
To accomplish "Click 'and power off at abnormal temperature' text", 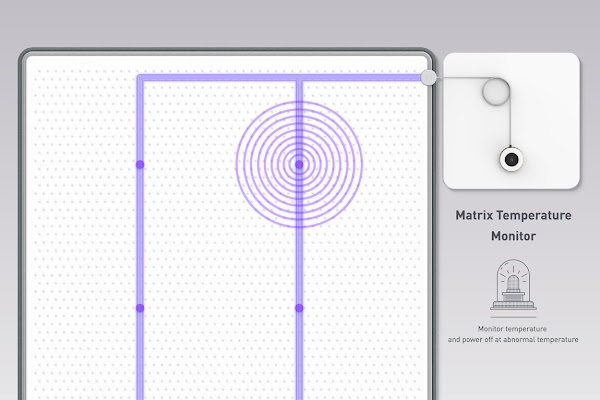I will pos(513,340).
